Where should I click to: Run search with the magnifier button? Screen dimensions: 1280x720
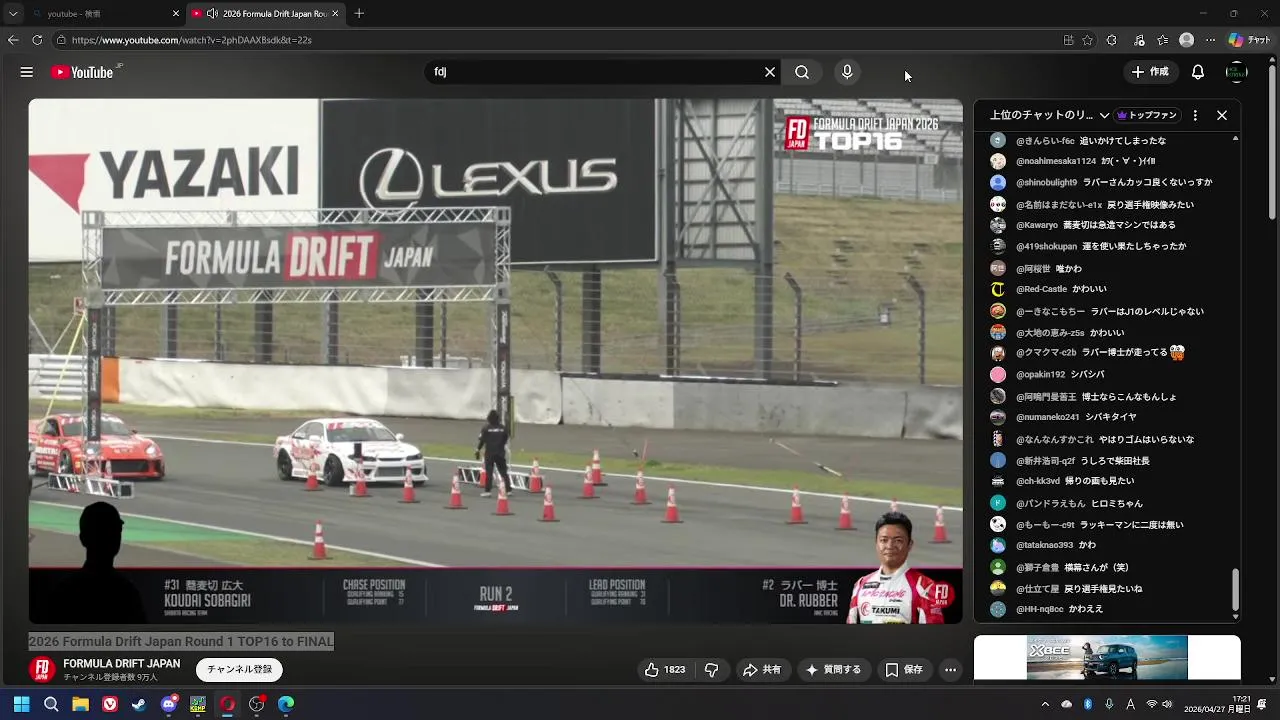802,72
